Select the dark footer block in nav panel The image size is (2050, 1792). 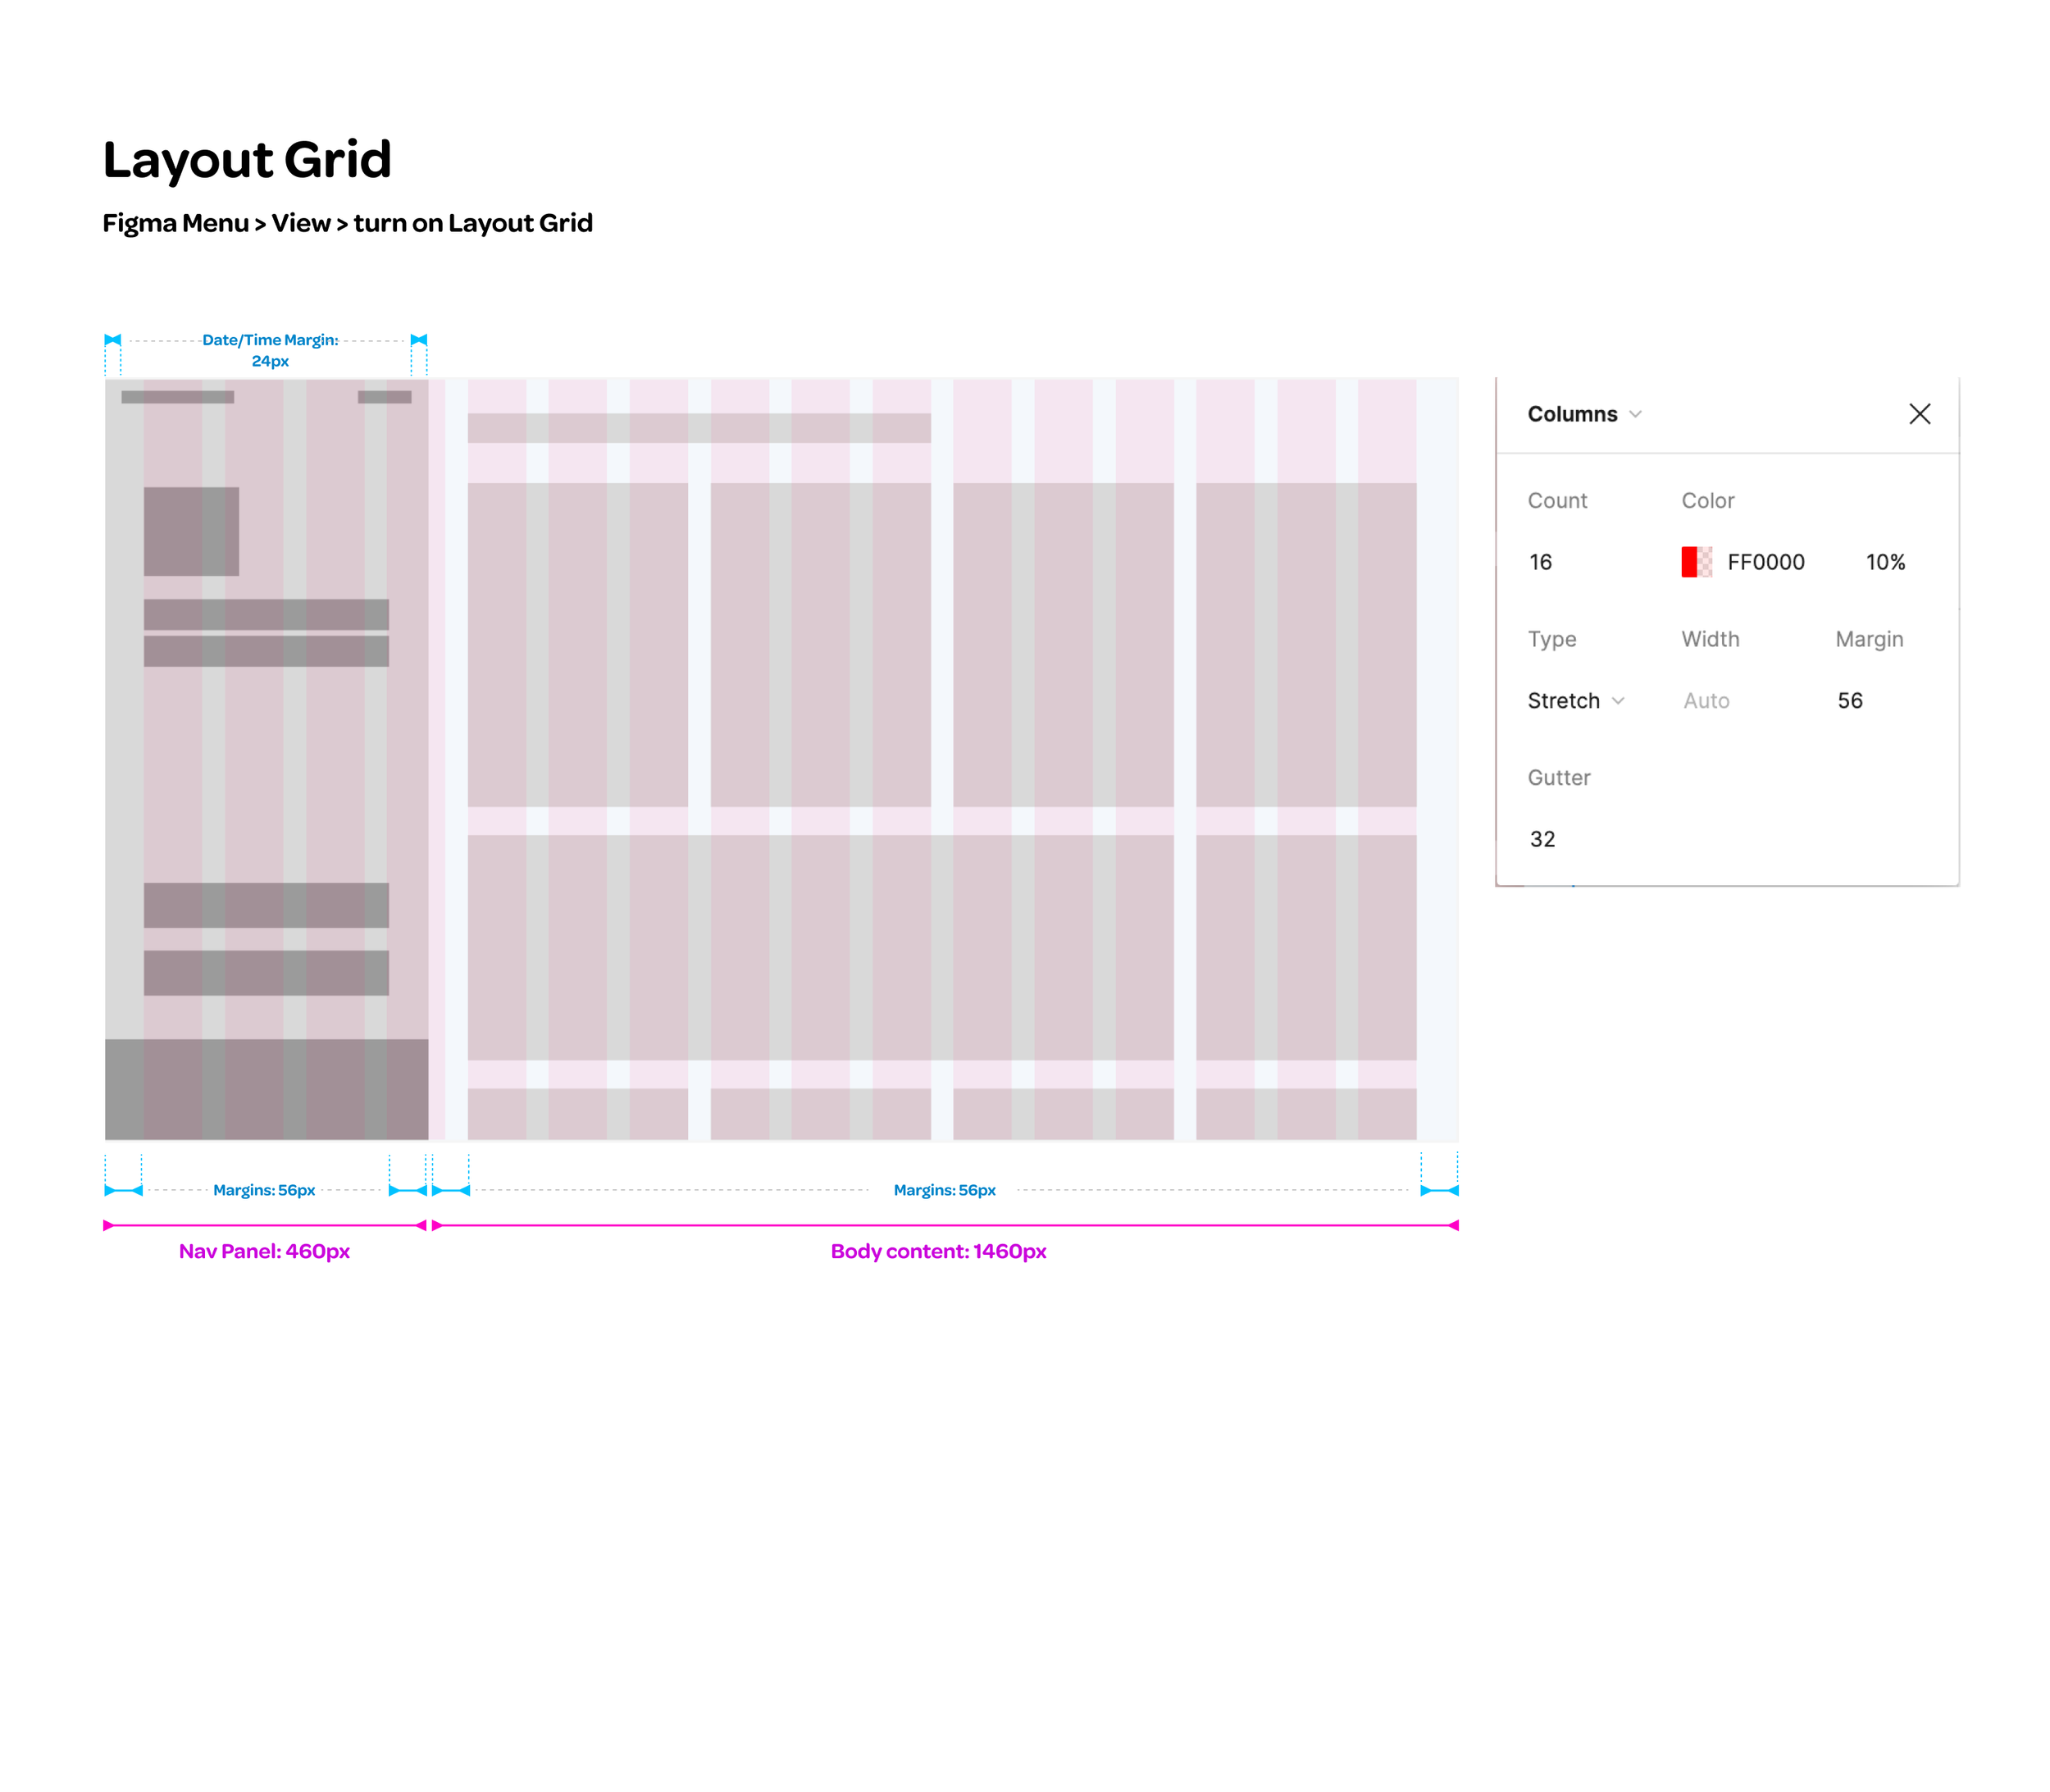[266, 1089]
